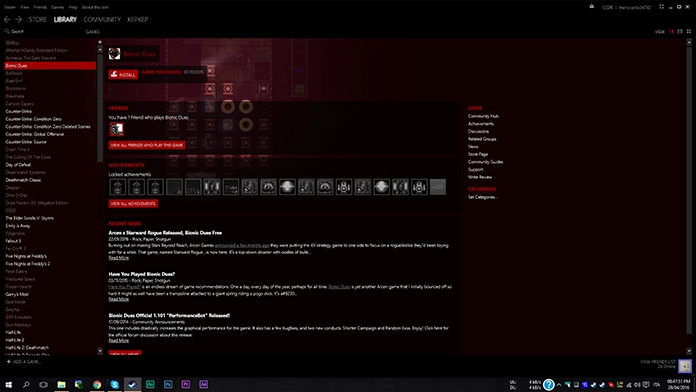Open Premiere Pro from the taskbar
The height and width of the screenshot is (392, 696).
tap(186, 384)
